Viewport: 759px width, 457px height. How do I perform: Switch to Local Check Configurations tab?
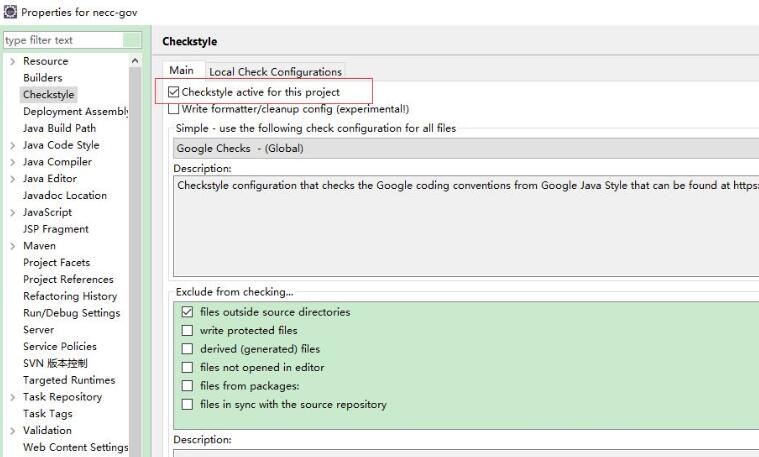[x=275, y=72]
